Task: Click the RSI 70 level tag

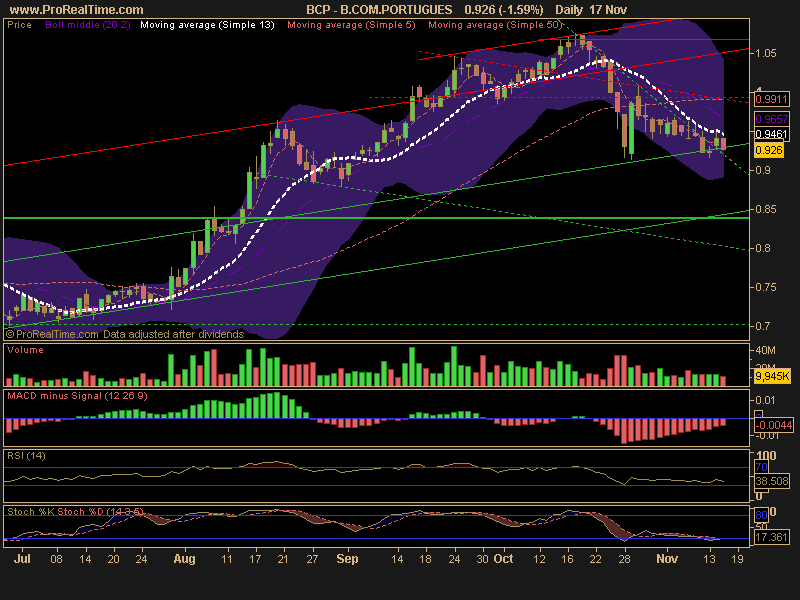Action: (761, 467)
